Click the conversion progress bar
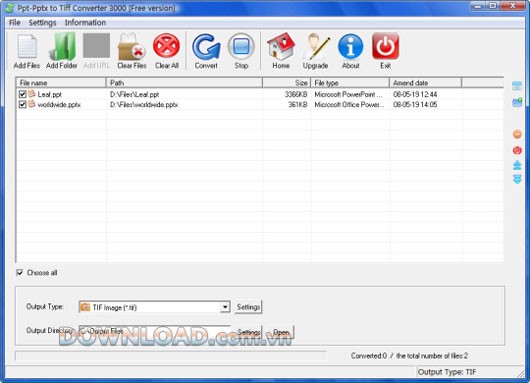 171,356
